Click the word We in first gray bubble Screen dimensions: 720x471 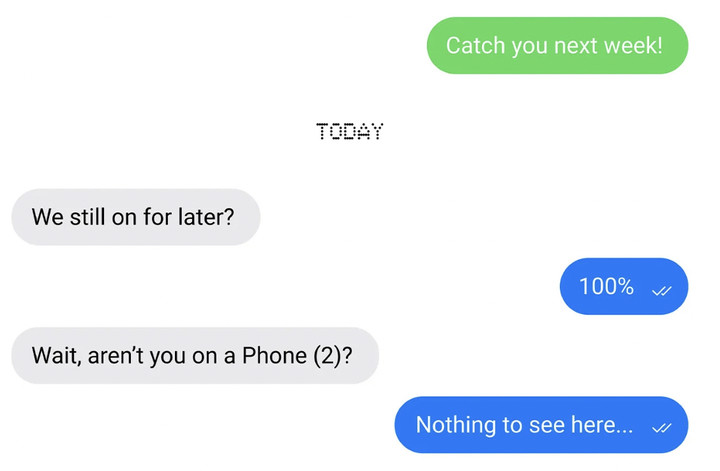coord(48,217)
